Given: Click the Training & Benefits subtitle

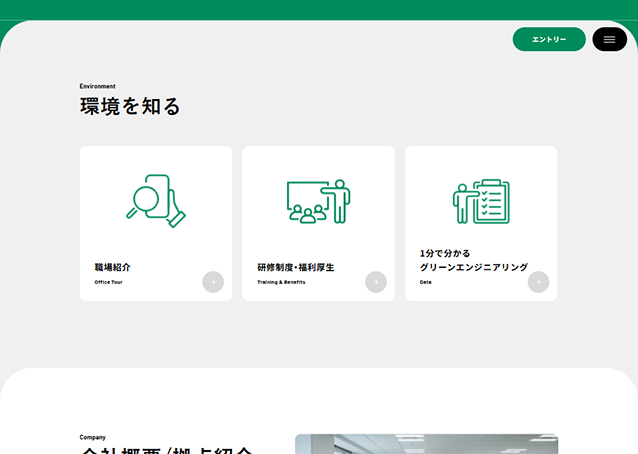Looking at the screenshot, I should [281, 283].
